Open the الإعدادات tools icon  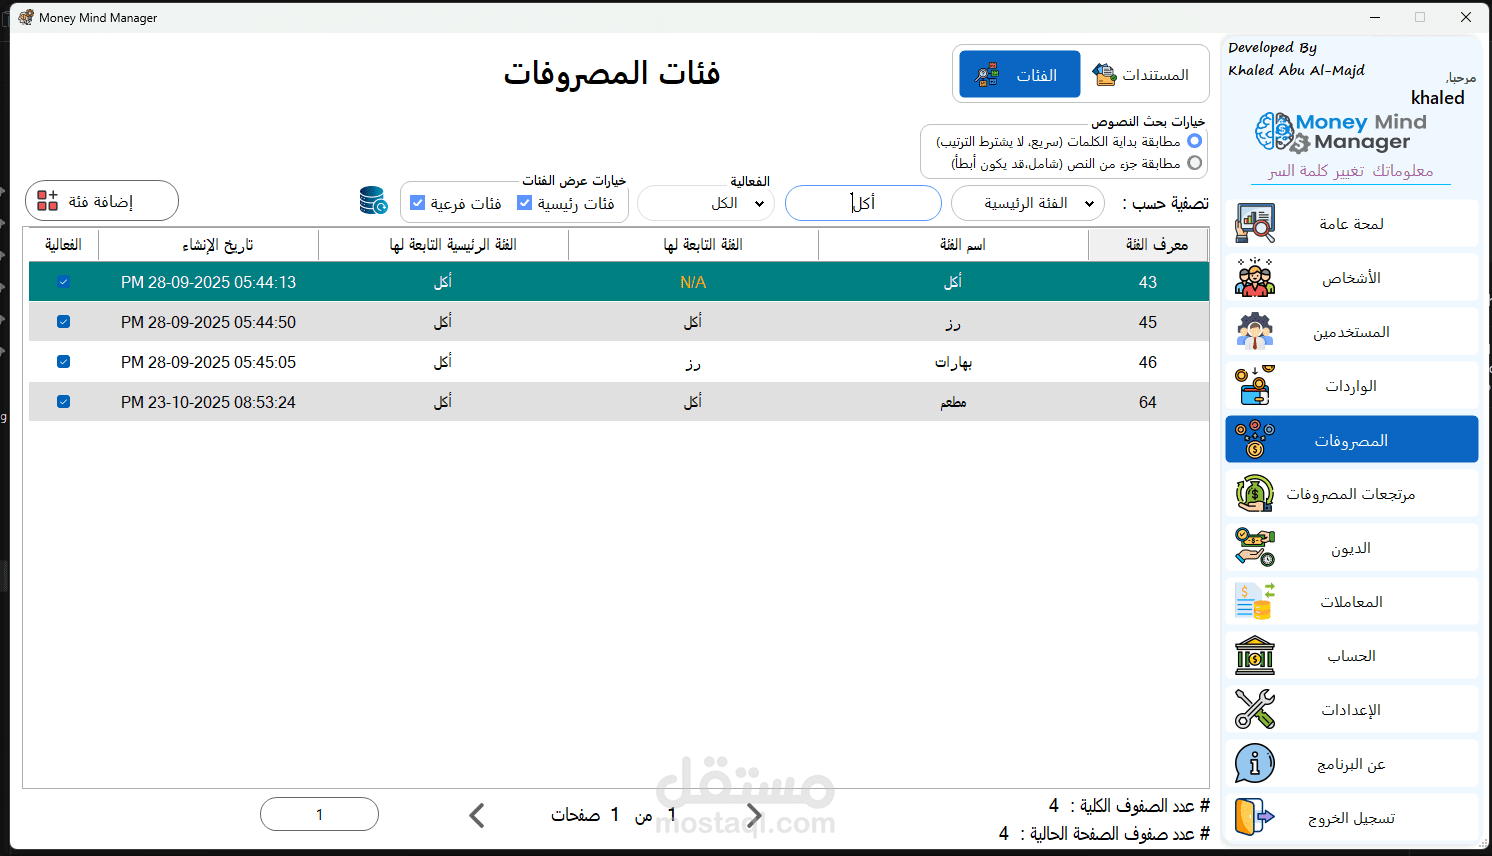point(1255,709)
